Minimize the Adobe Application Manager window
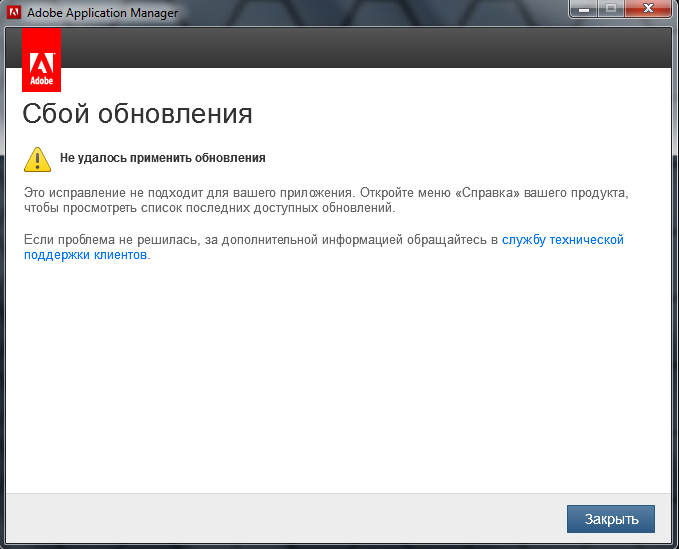 pyautogui.click(x=583, y=8)
